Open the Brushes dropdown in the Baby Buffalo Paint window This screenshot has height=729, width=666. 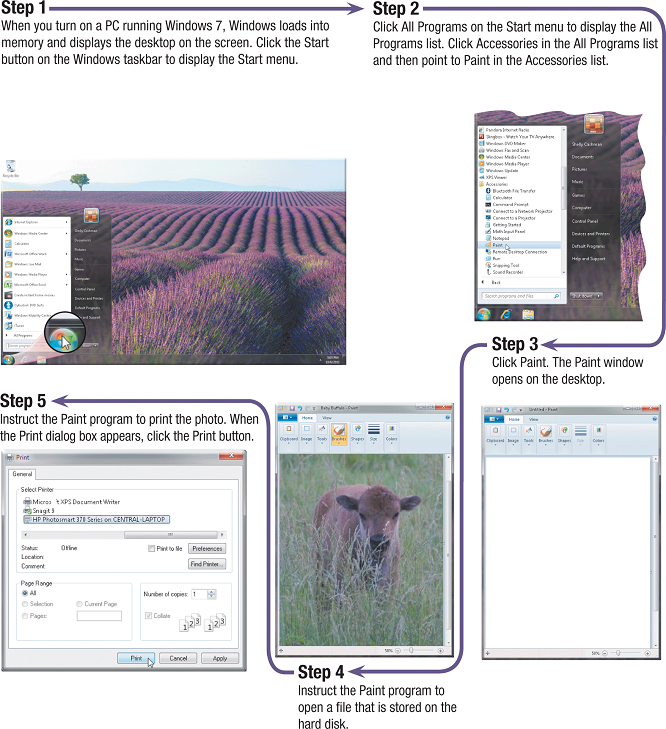click(x=339, y=434)
